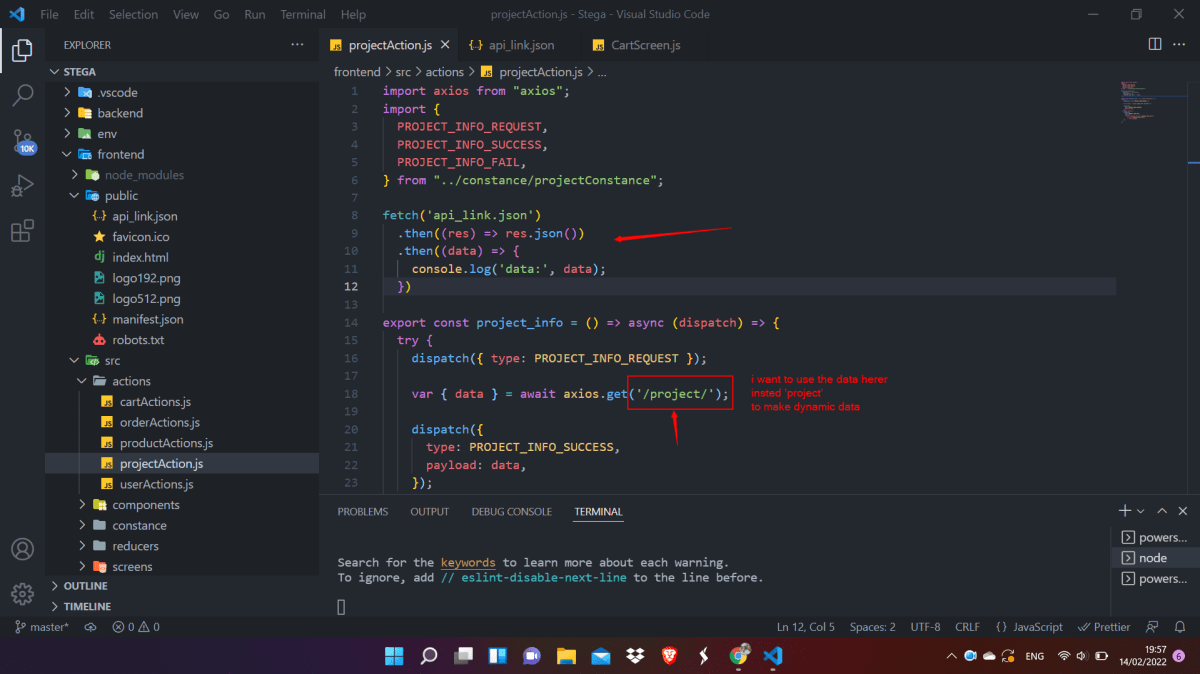
Task: Click the Ln 12, Col 5 indicator
Action: [806, 627]
